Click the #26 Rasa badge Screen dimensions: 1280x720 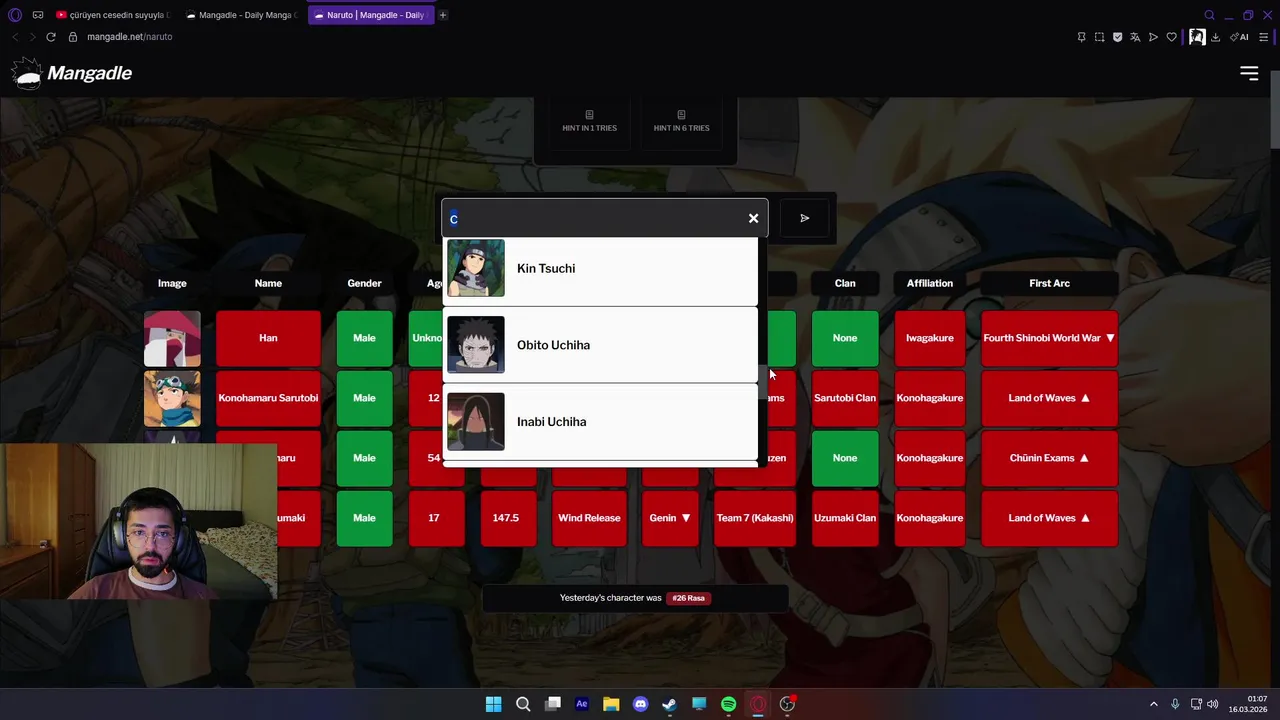tap(688, 598)
